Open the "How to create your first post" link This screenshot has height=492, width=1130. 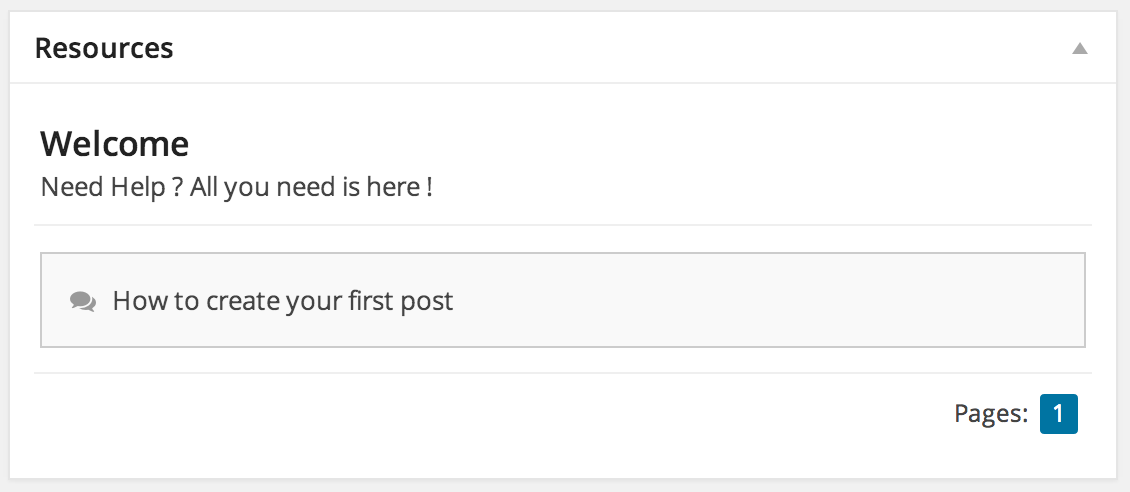click(x=282, y=300)
